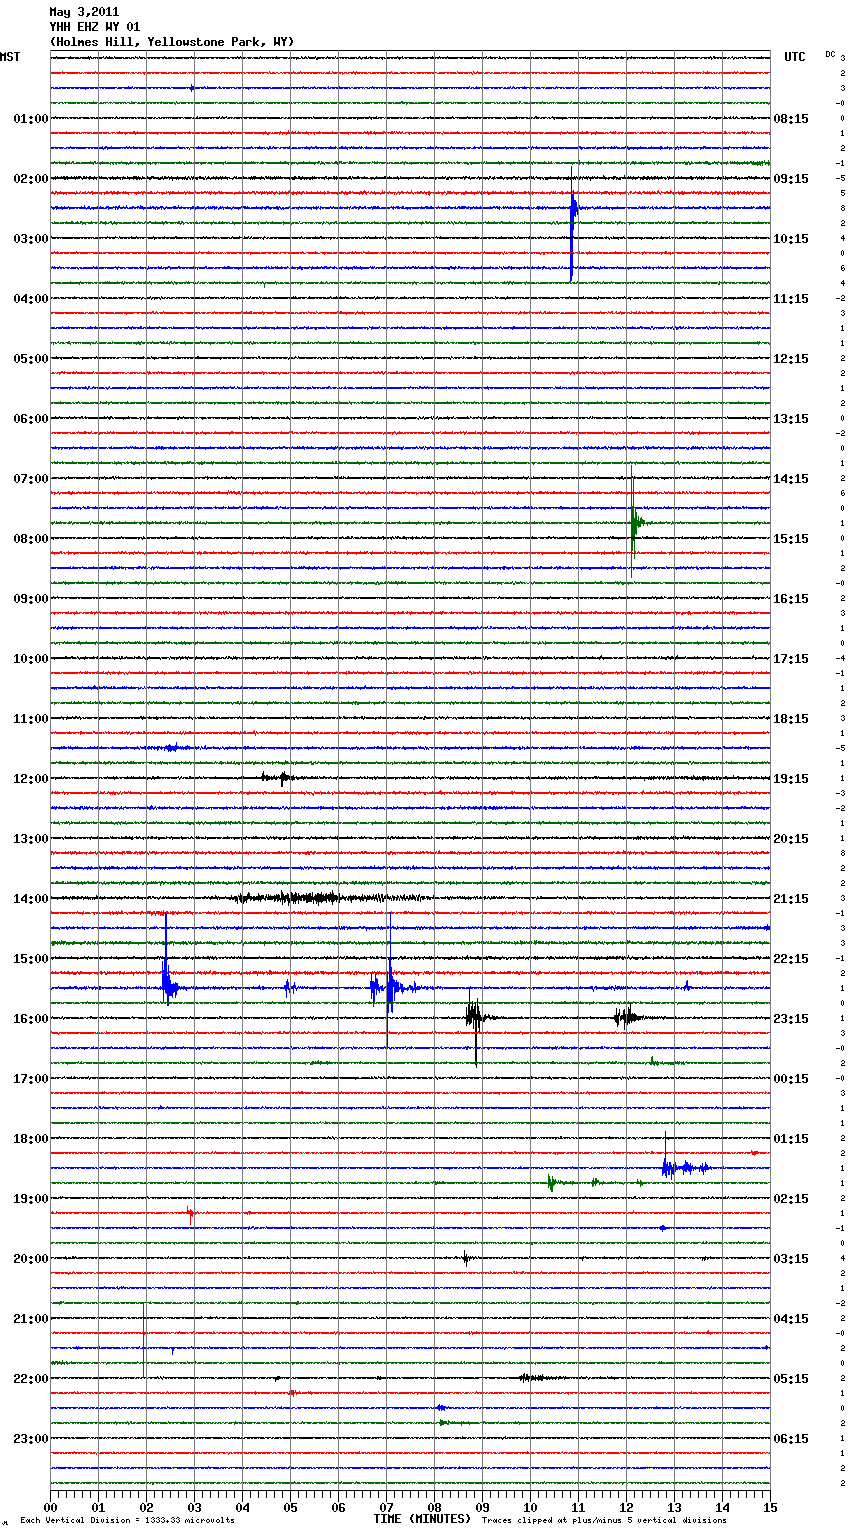Screen dimensions: 850x1534
Task: Click the 'DC' column header
Action: [830, 54]
